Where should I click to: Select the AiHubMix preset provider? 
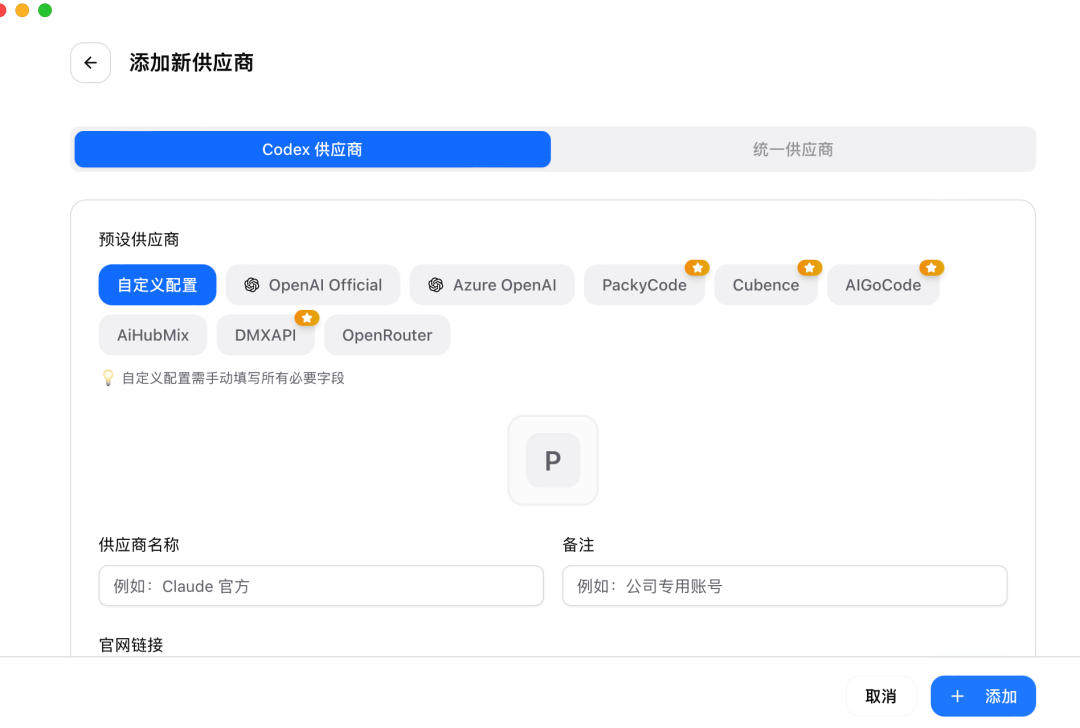[x=152, y=334]
